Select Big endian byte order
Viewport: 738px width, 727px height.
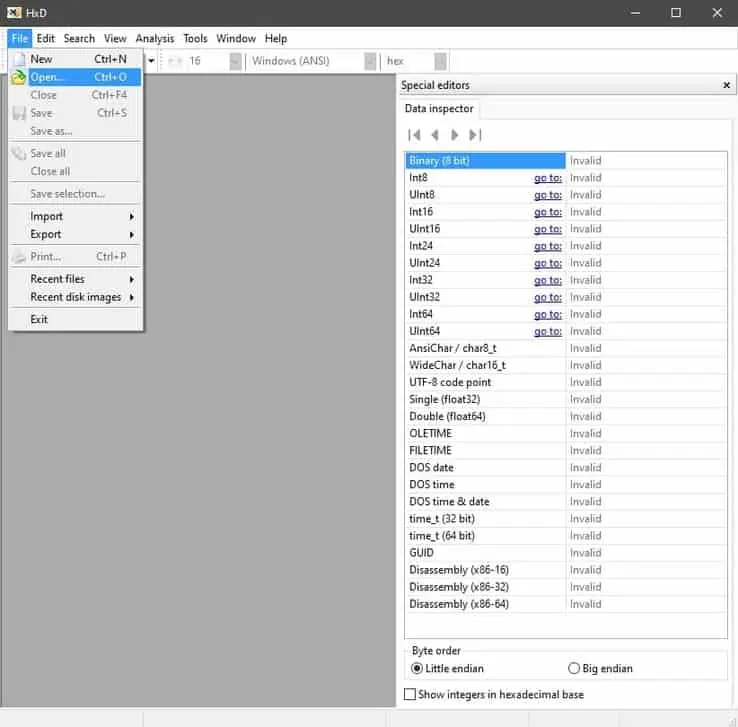573,668
